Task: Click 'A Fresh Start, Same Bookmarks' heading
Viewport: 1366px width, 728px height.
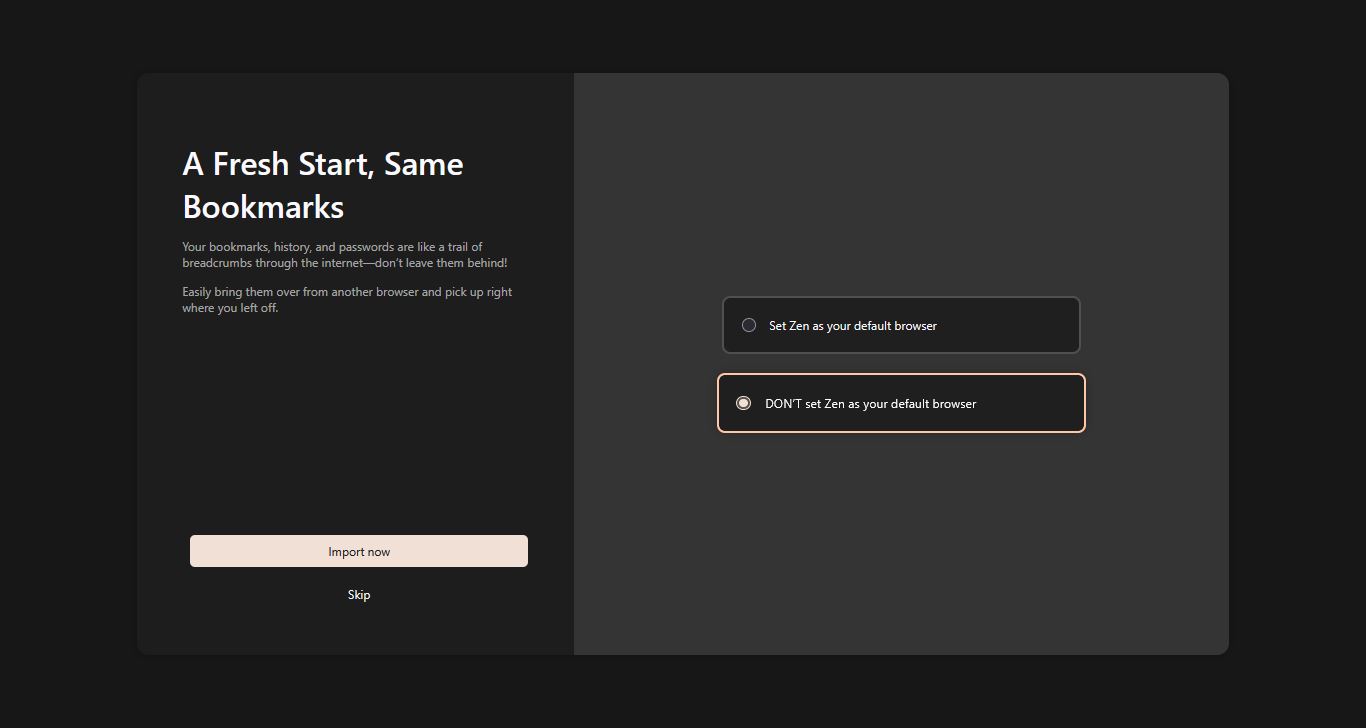Action: [x=323, y=185]
